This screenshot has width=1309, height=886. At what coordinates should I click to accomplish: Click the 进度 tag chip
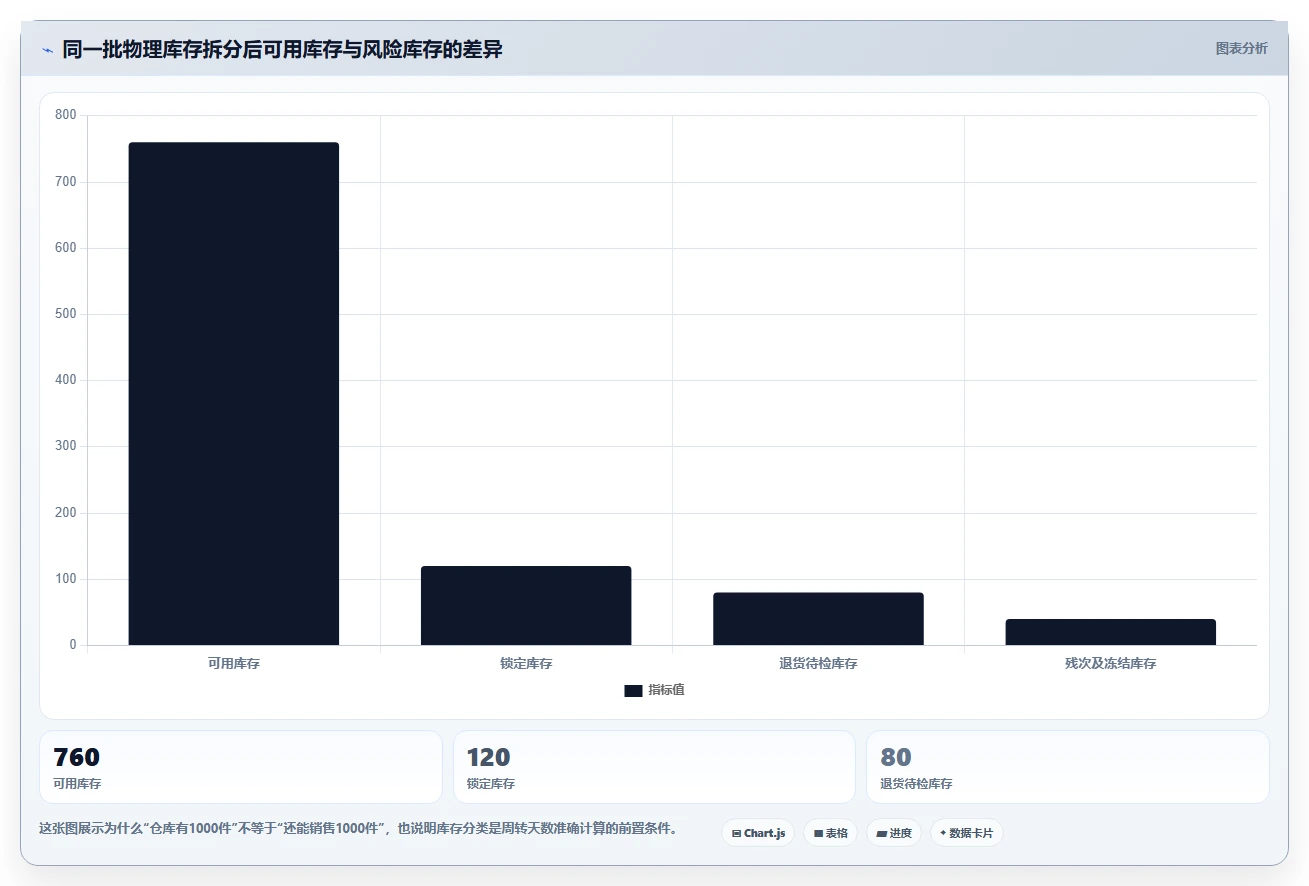894,833
